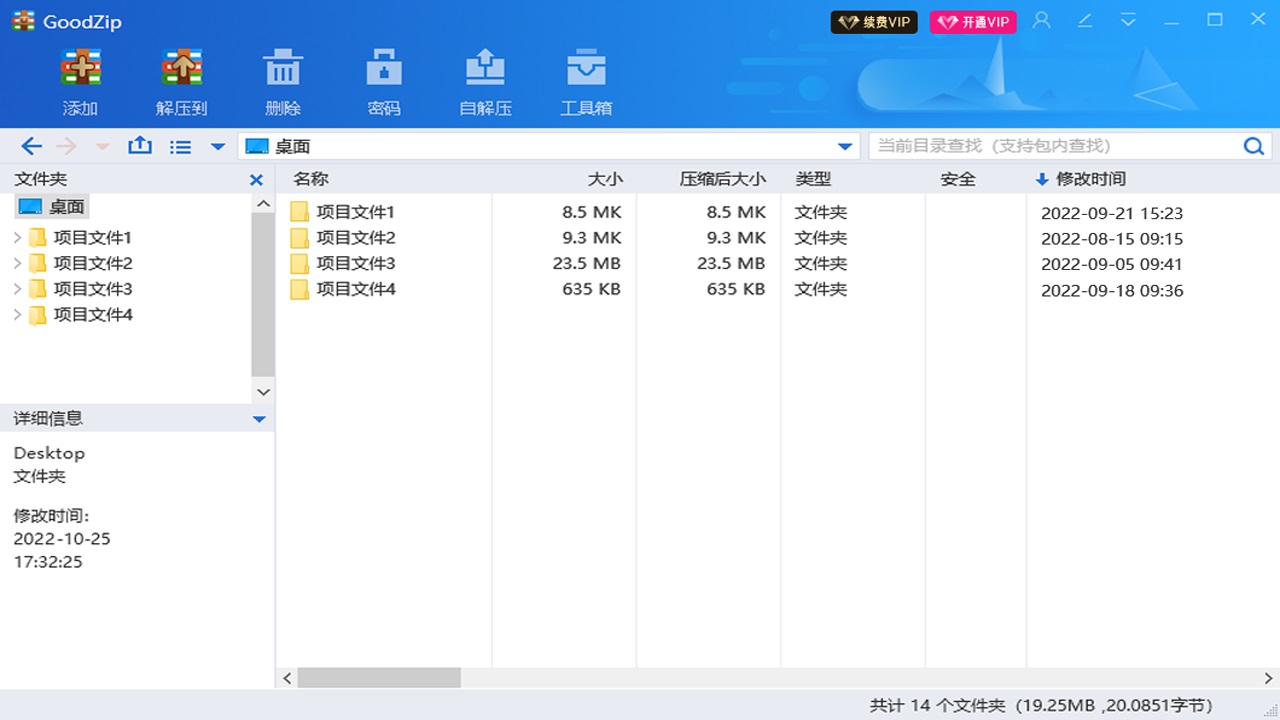Click the 开通VIP button
This screenshot has width=1280, height=720.
[973, 20]
